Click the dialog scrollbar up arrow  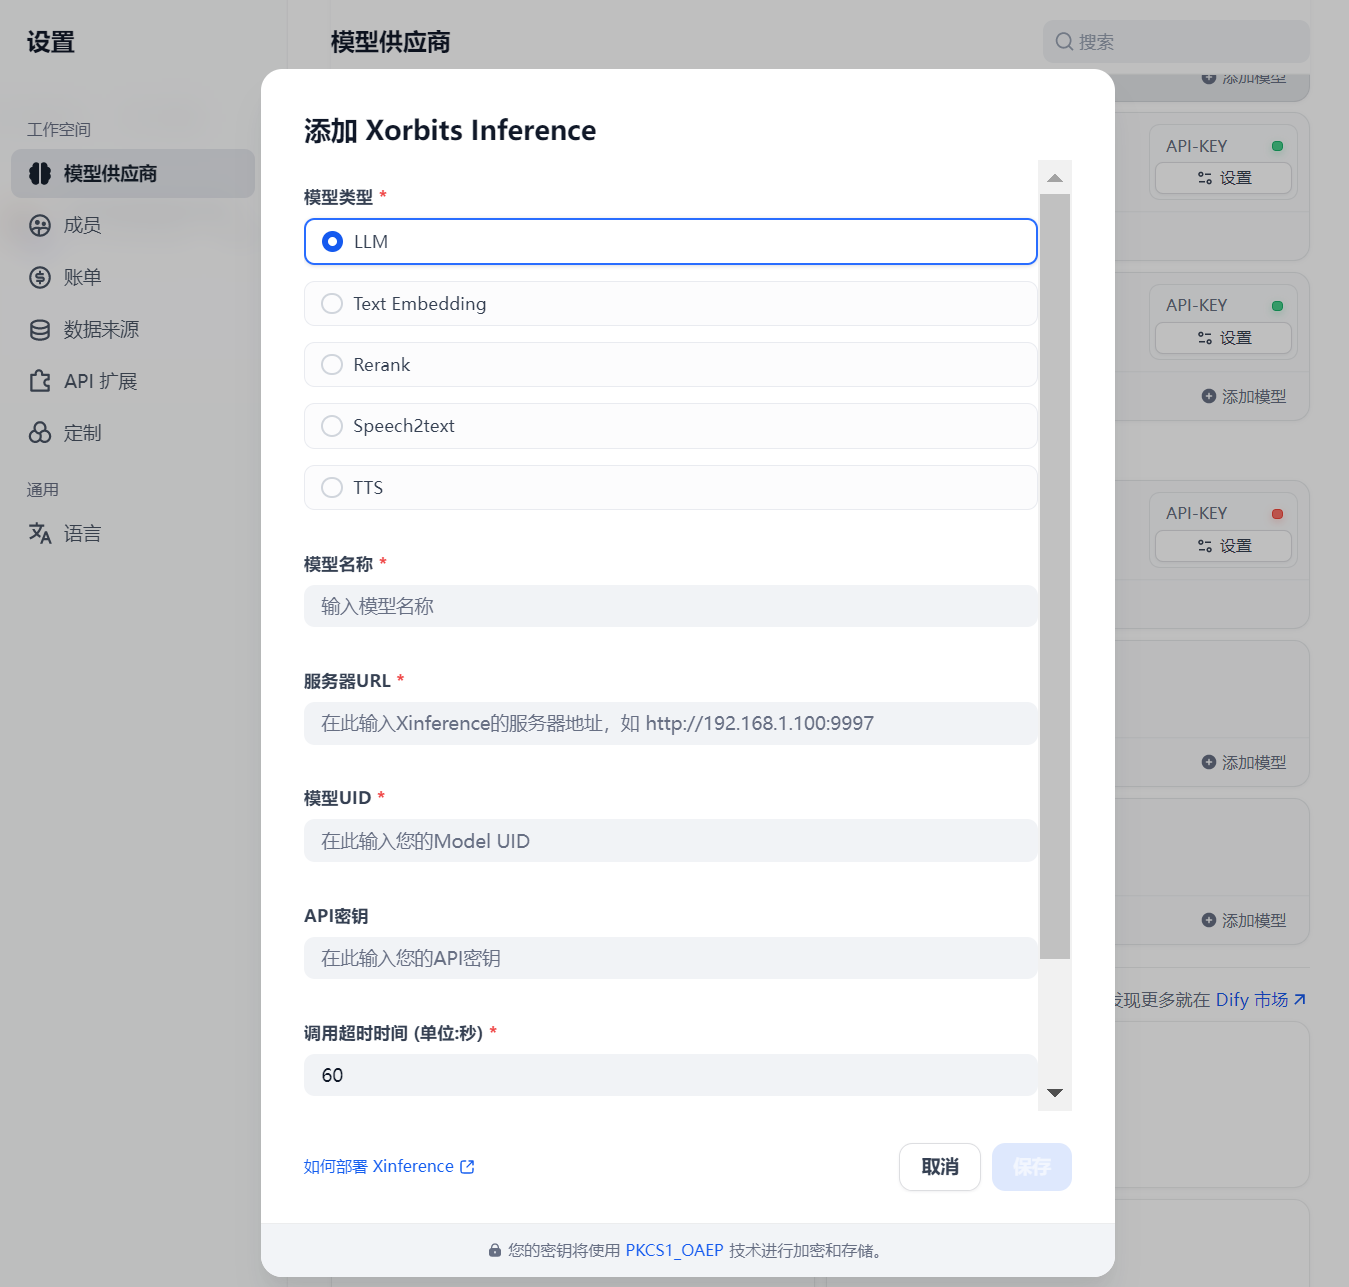coord(1055,178)
